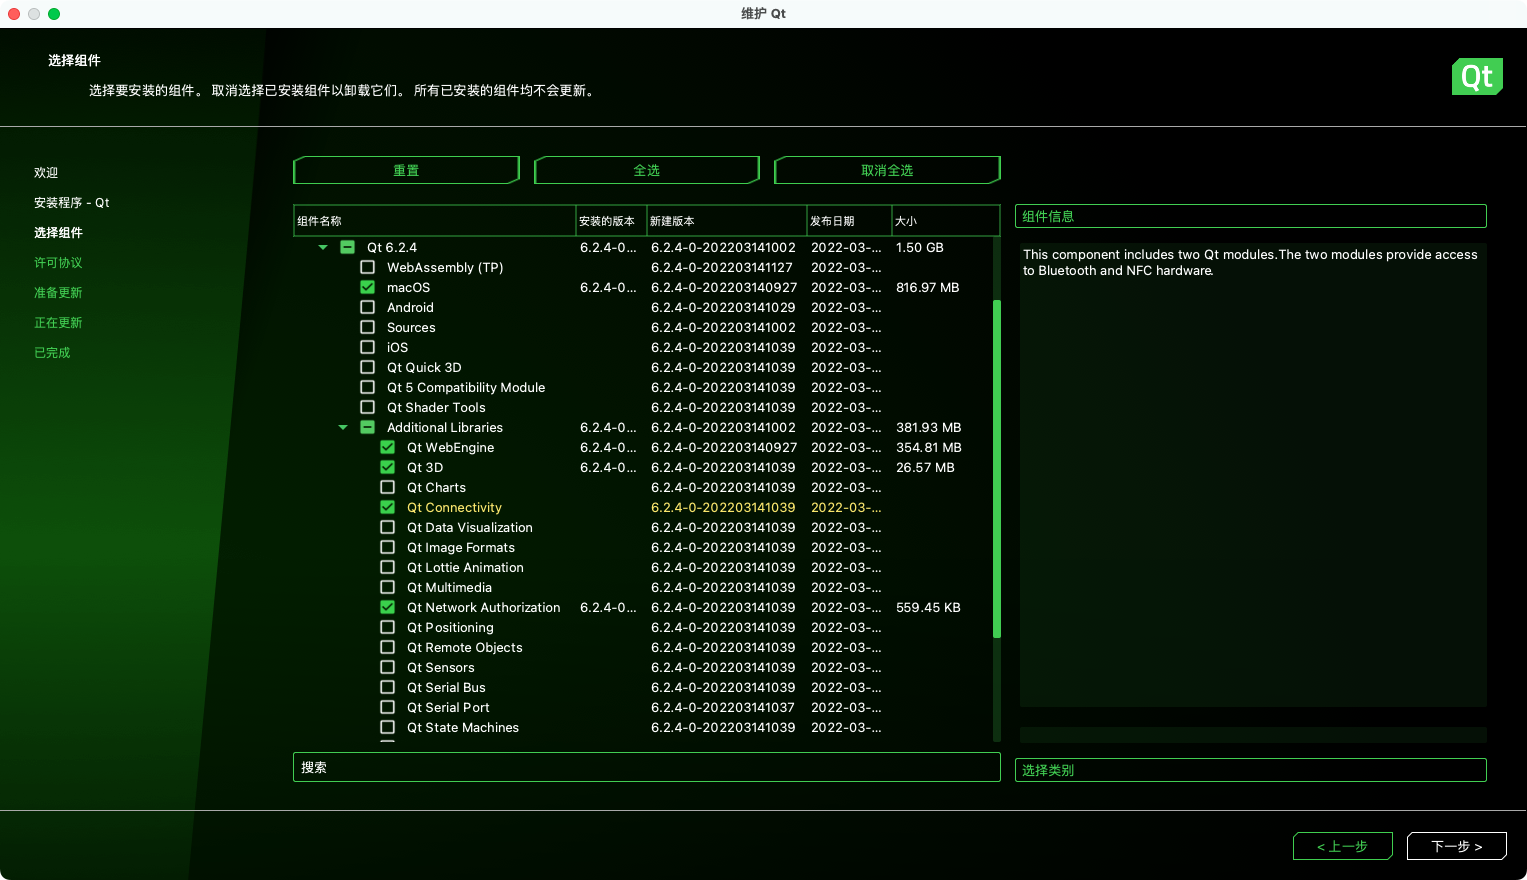Select the 准备更新 sidebar step
This screenshot has width=1527, height=880.
[58, 292]
